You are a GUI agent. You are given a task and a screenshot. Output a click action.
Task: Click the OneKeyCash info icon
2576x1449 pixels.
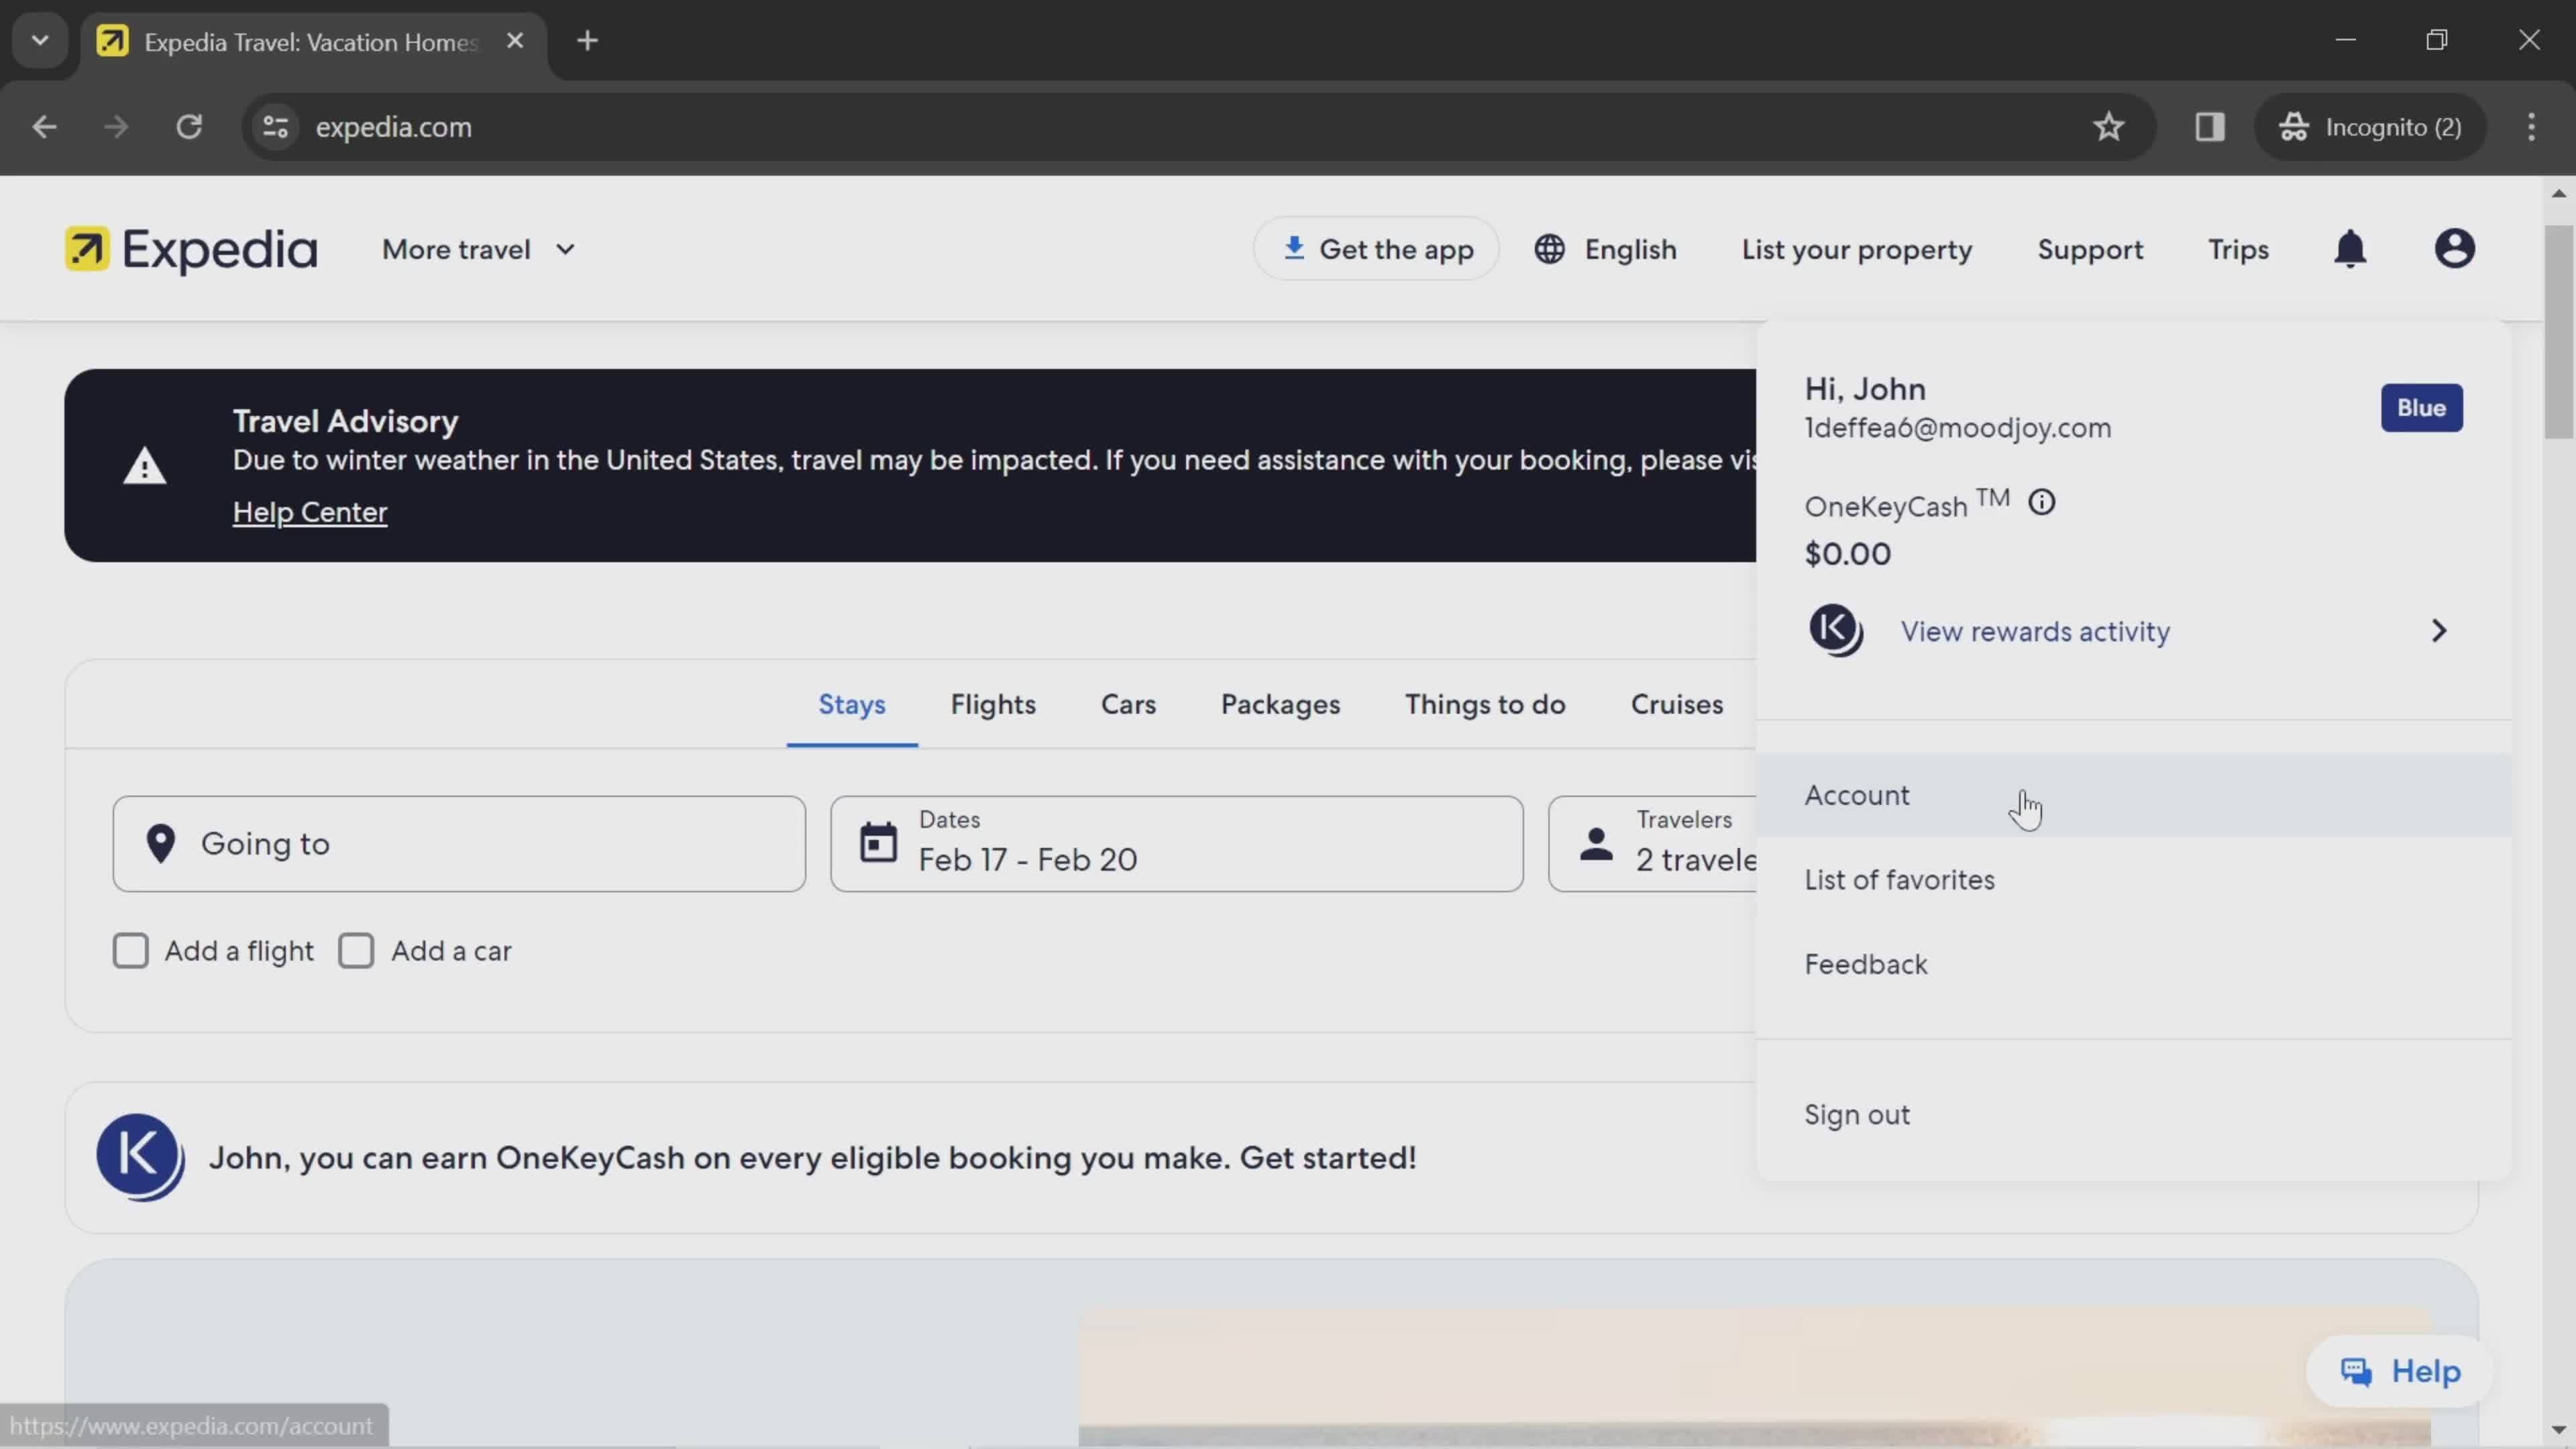click(2042, 502)
